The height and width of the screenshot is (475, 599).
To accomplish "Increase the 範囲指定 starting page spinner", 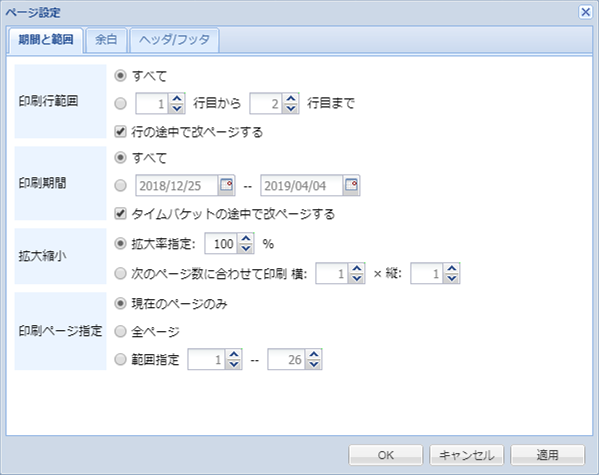I will [234, 355].
